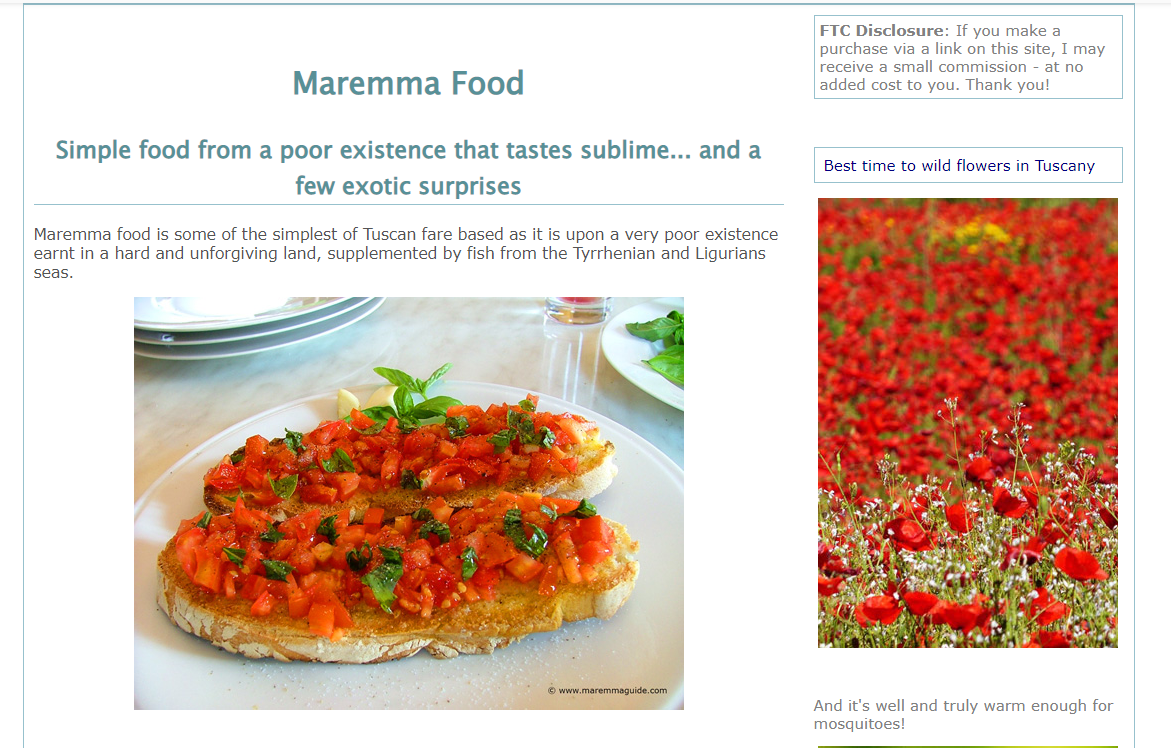Click the horizontal rule under the subheading
Image resolution: width=1171 pixels, height=748 pixels.
(408, 204)
